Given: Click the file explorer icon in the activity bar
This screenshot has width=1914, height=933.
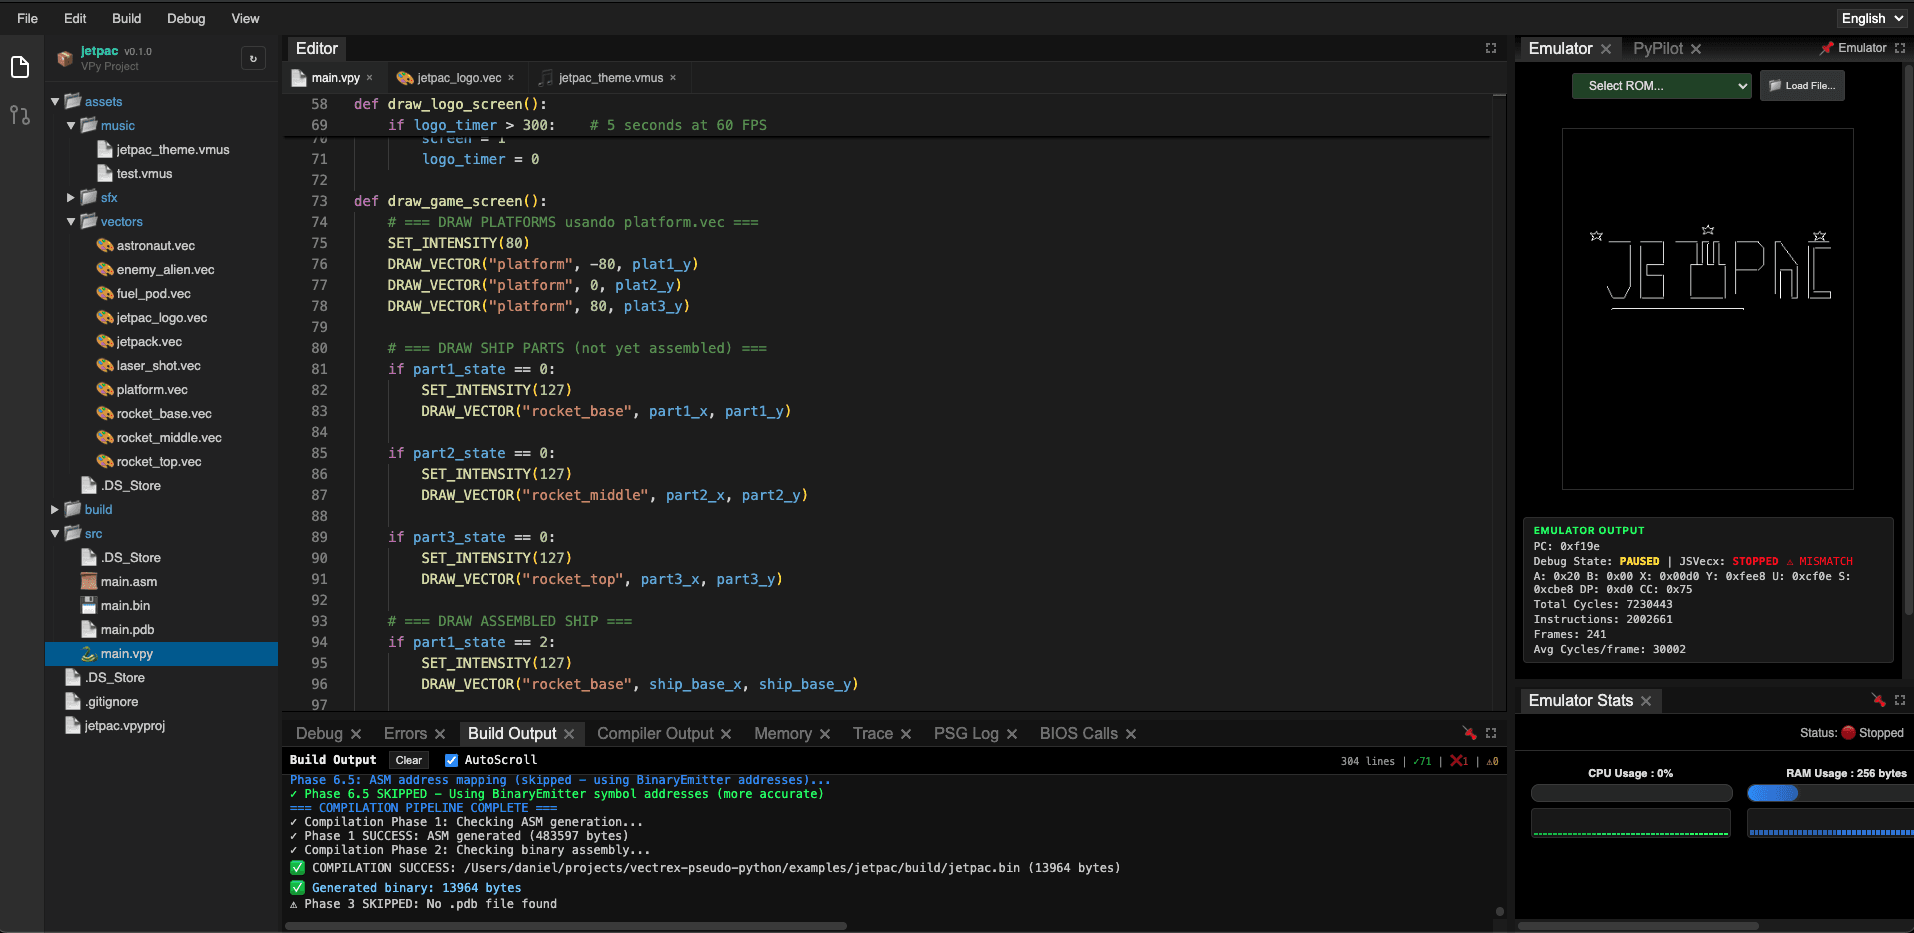Looking at the screenshot, I should coord(20,66).
